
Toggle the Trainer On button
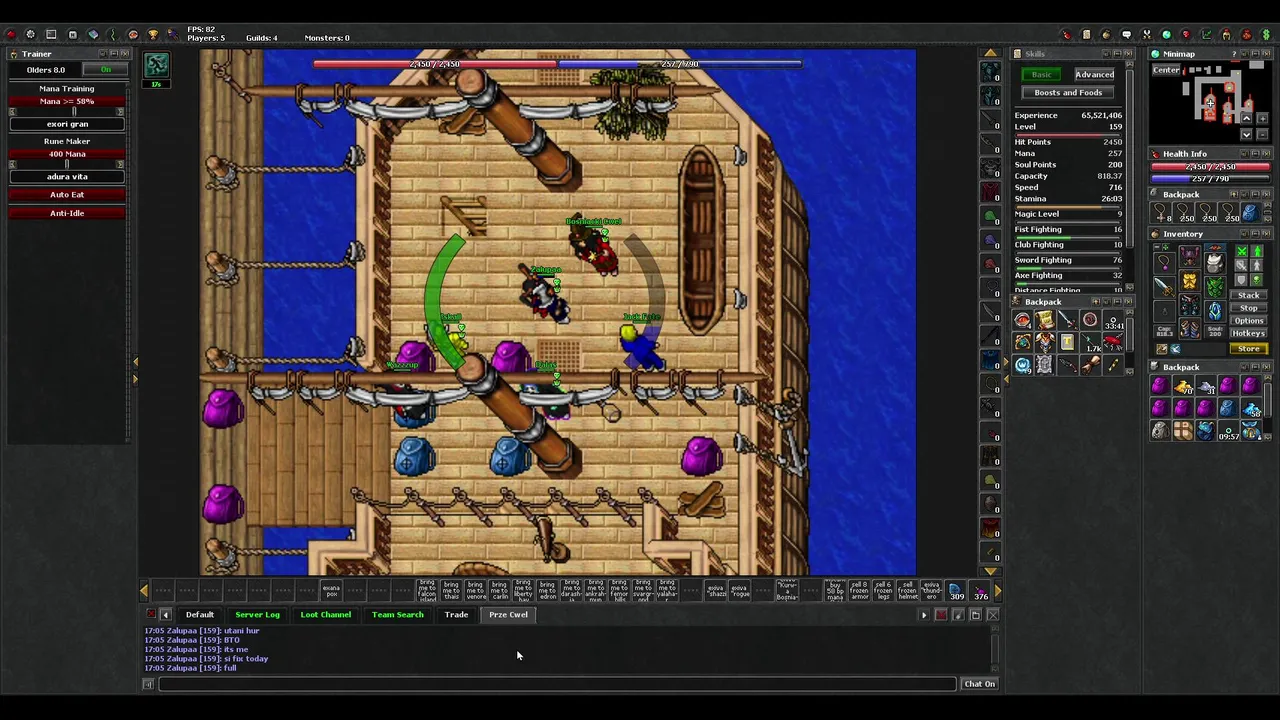pyautogui.click(x=105, y=70)
